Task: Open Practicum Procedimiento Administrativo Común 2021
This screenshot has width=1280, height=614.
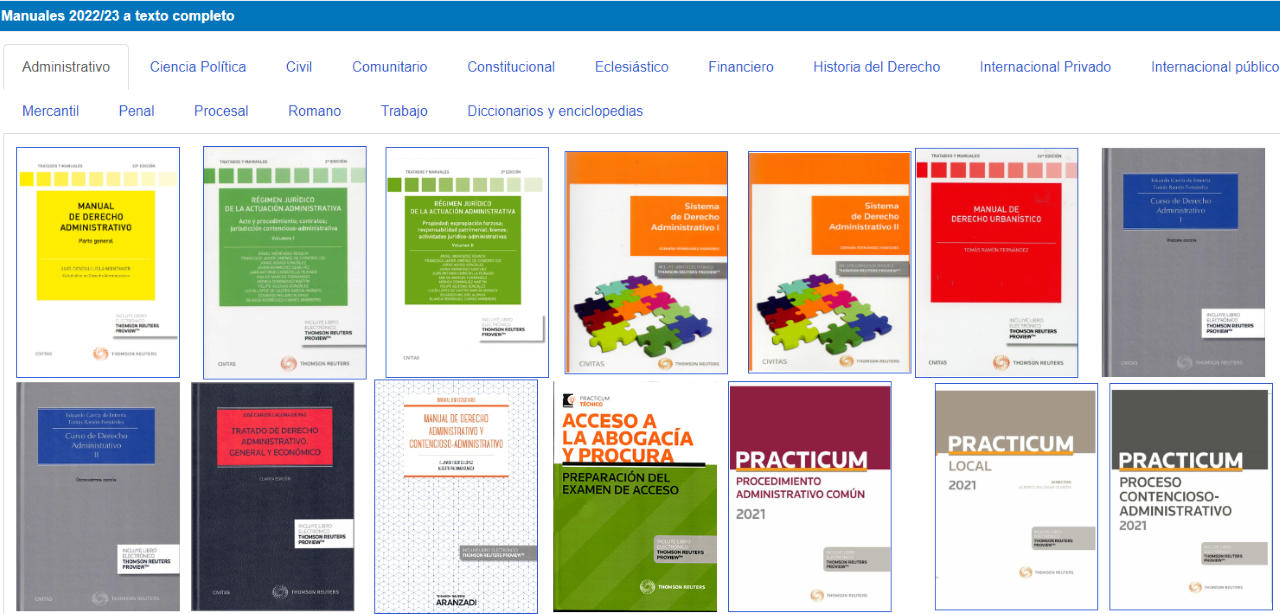Action: coord(810,496)
